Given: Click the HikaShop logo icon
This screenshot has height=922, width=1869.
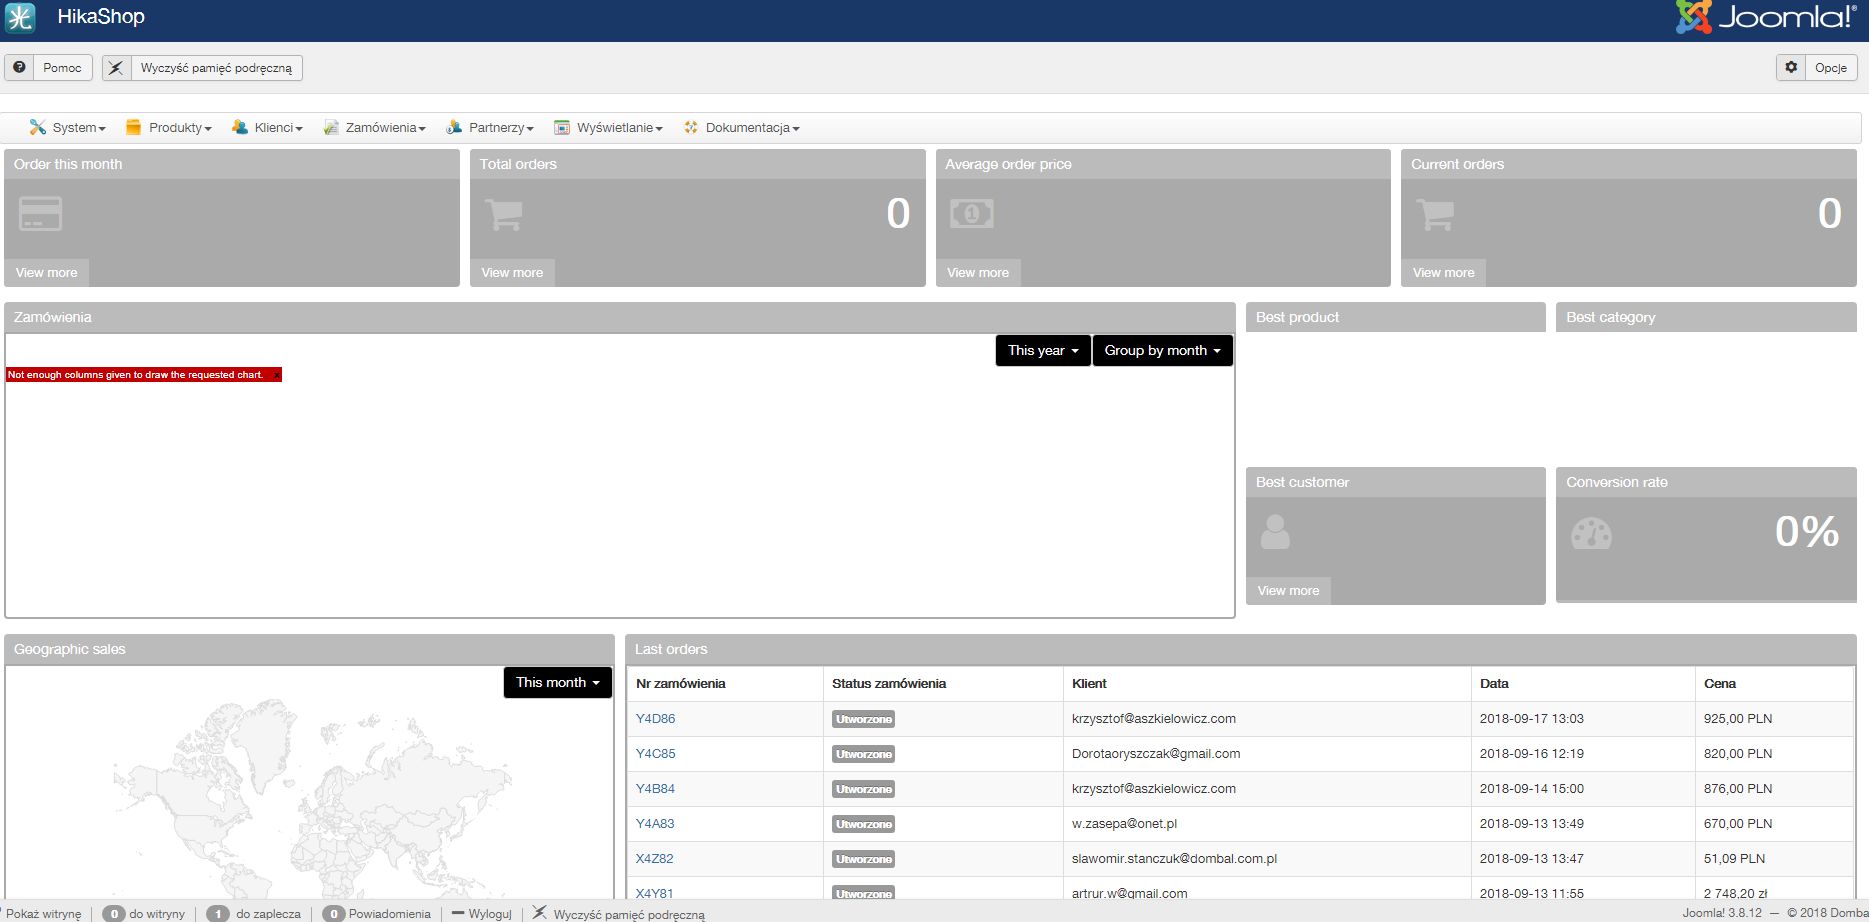Looking at the screenshot, I should [x=20, y=18].
